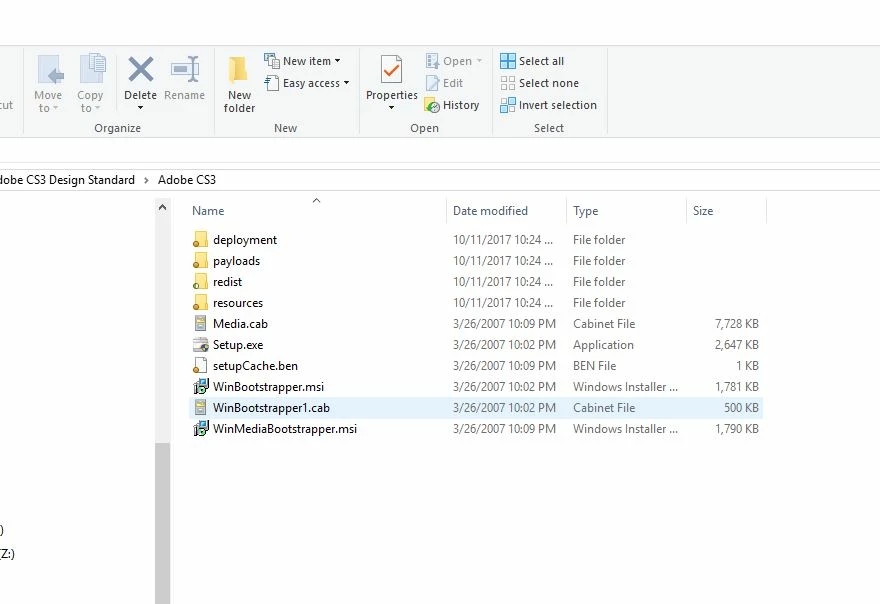The width and height of the screenshot is (880, 604).
Task: Sort by Type column header
Action: [585, 211]
